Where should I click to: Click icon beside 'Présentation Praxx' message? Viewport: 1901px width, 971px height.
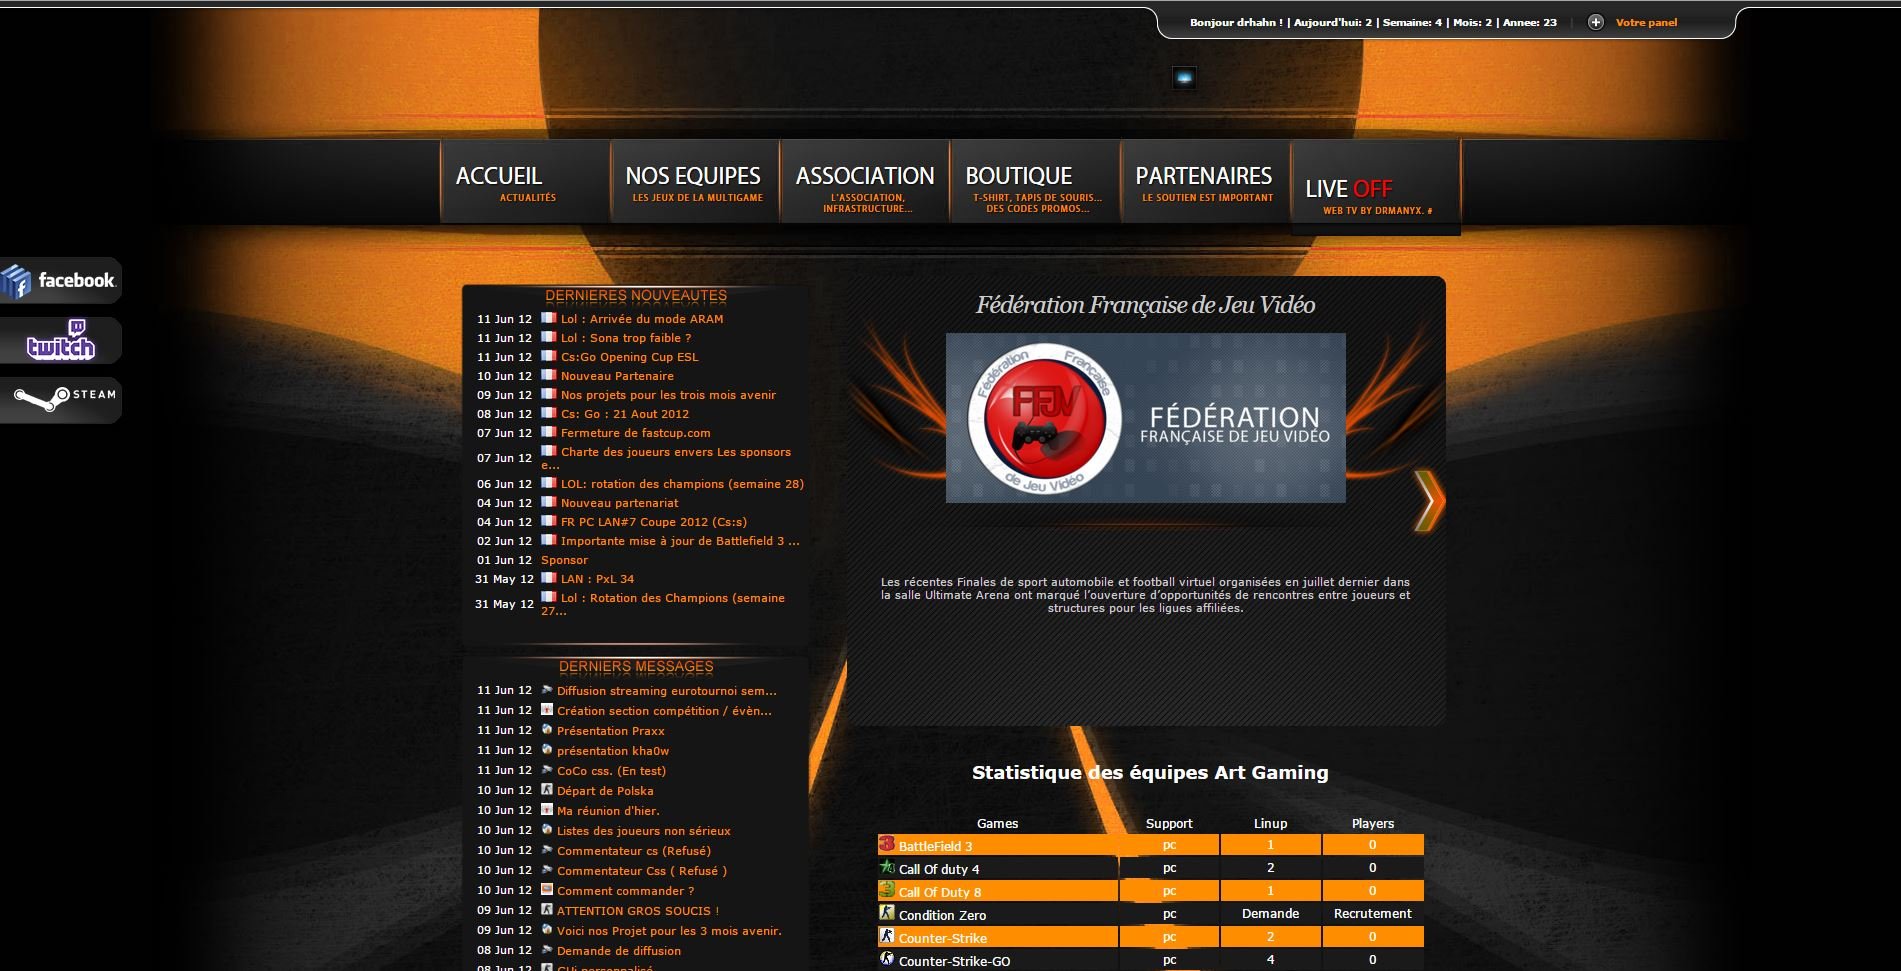click(x=547, y=729)
